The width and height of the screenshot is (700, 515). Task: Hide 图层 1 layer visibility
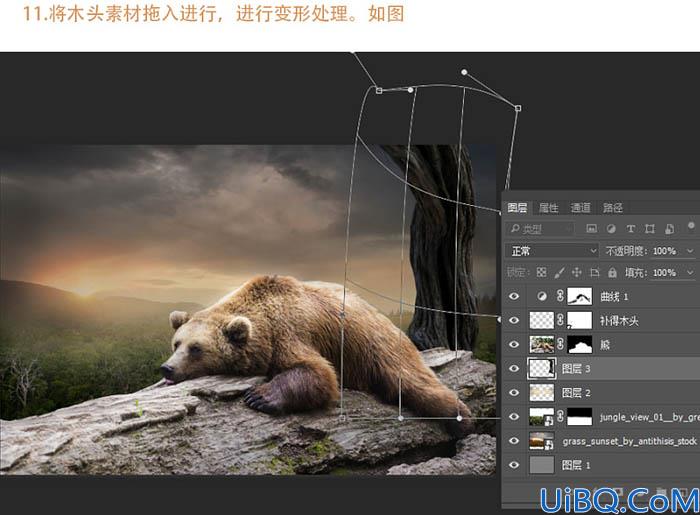514,465
